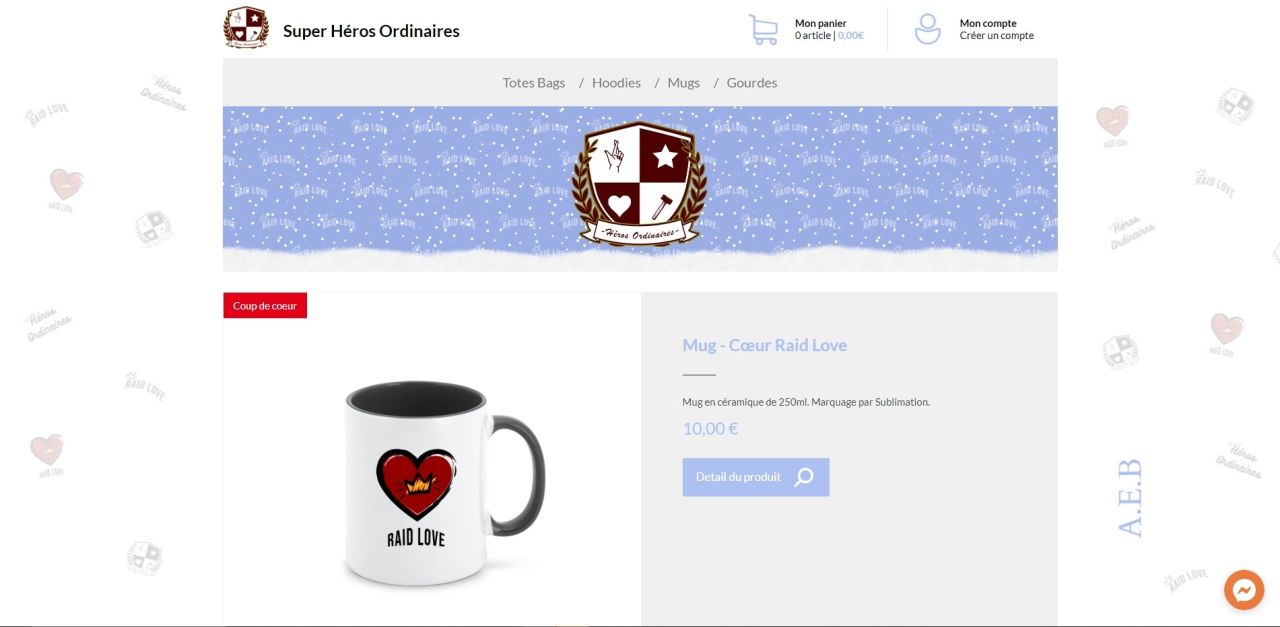The width and height of the screenshot is (1280, 627).
Task: Click the Créer un compte link
Action: pos(997,36)
